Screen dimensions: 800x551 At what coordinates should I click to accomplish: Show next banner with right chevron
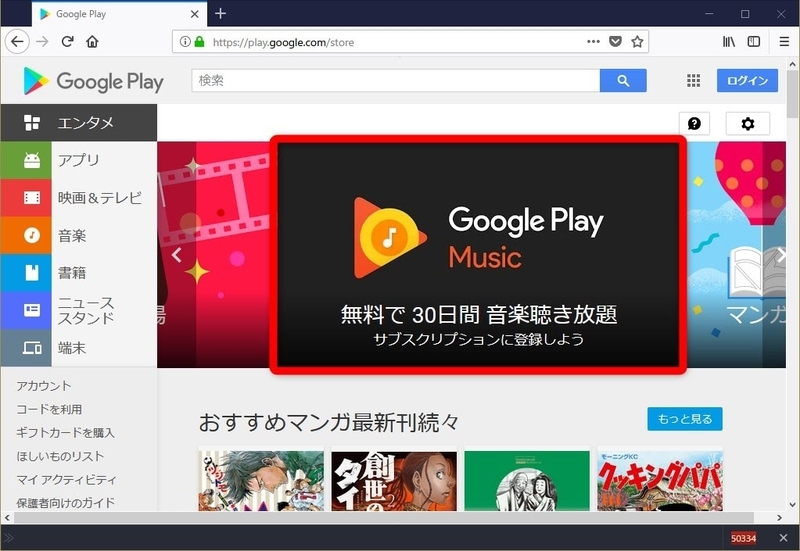click(782, 255)
